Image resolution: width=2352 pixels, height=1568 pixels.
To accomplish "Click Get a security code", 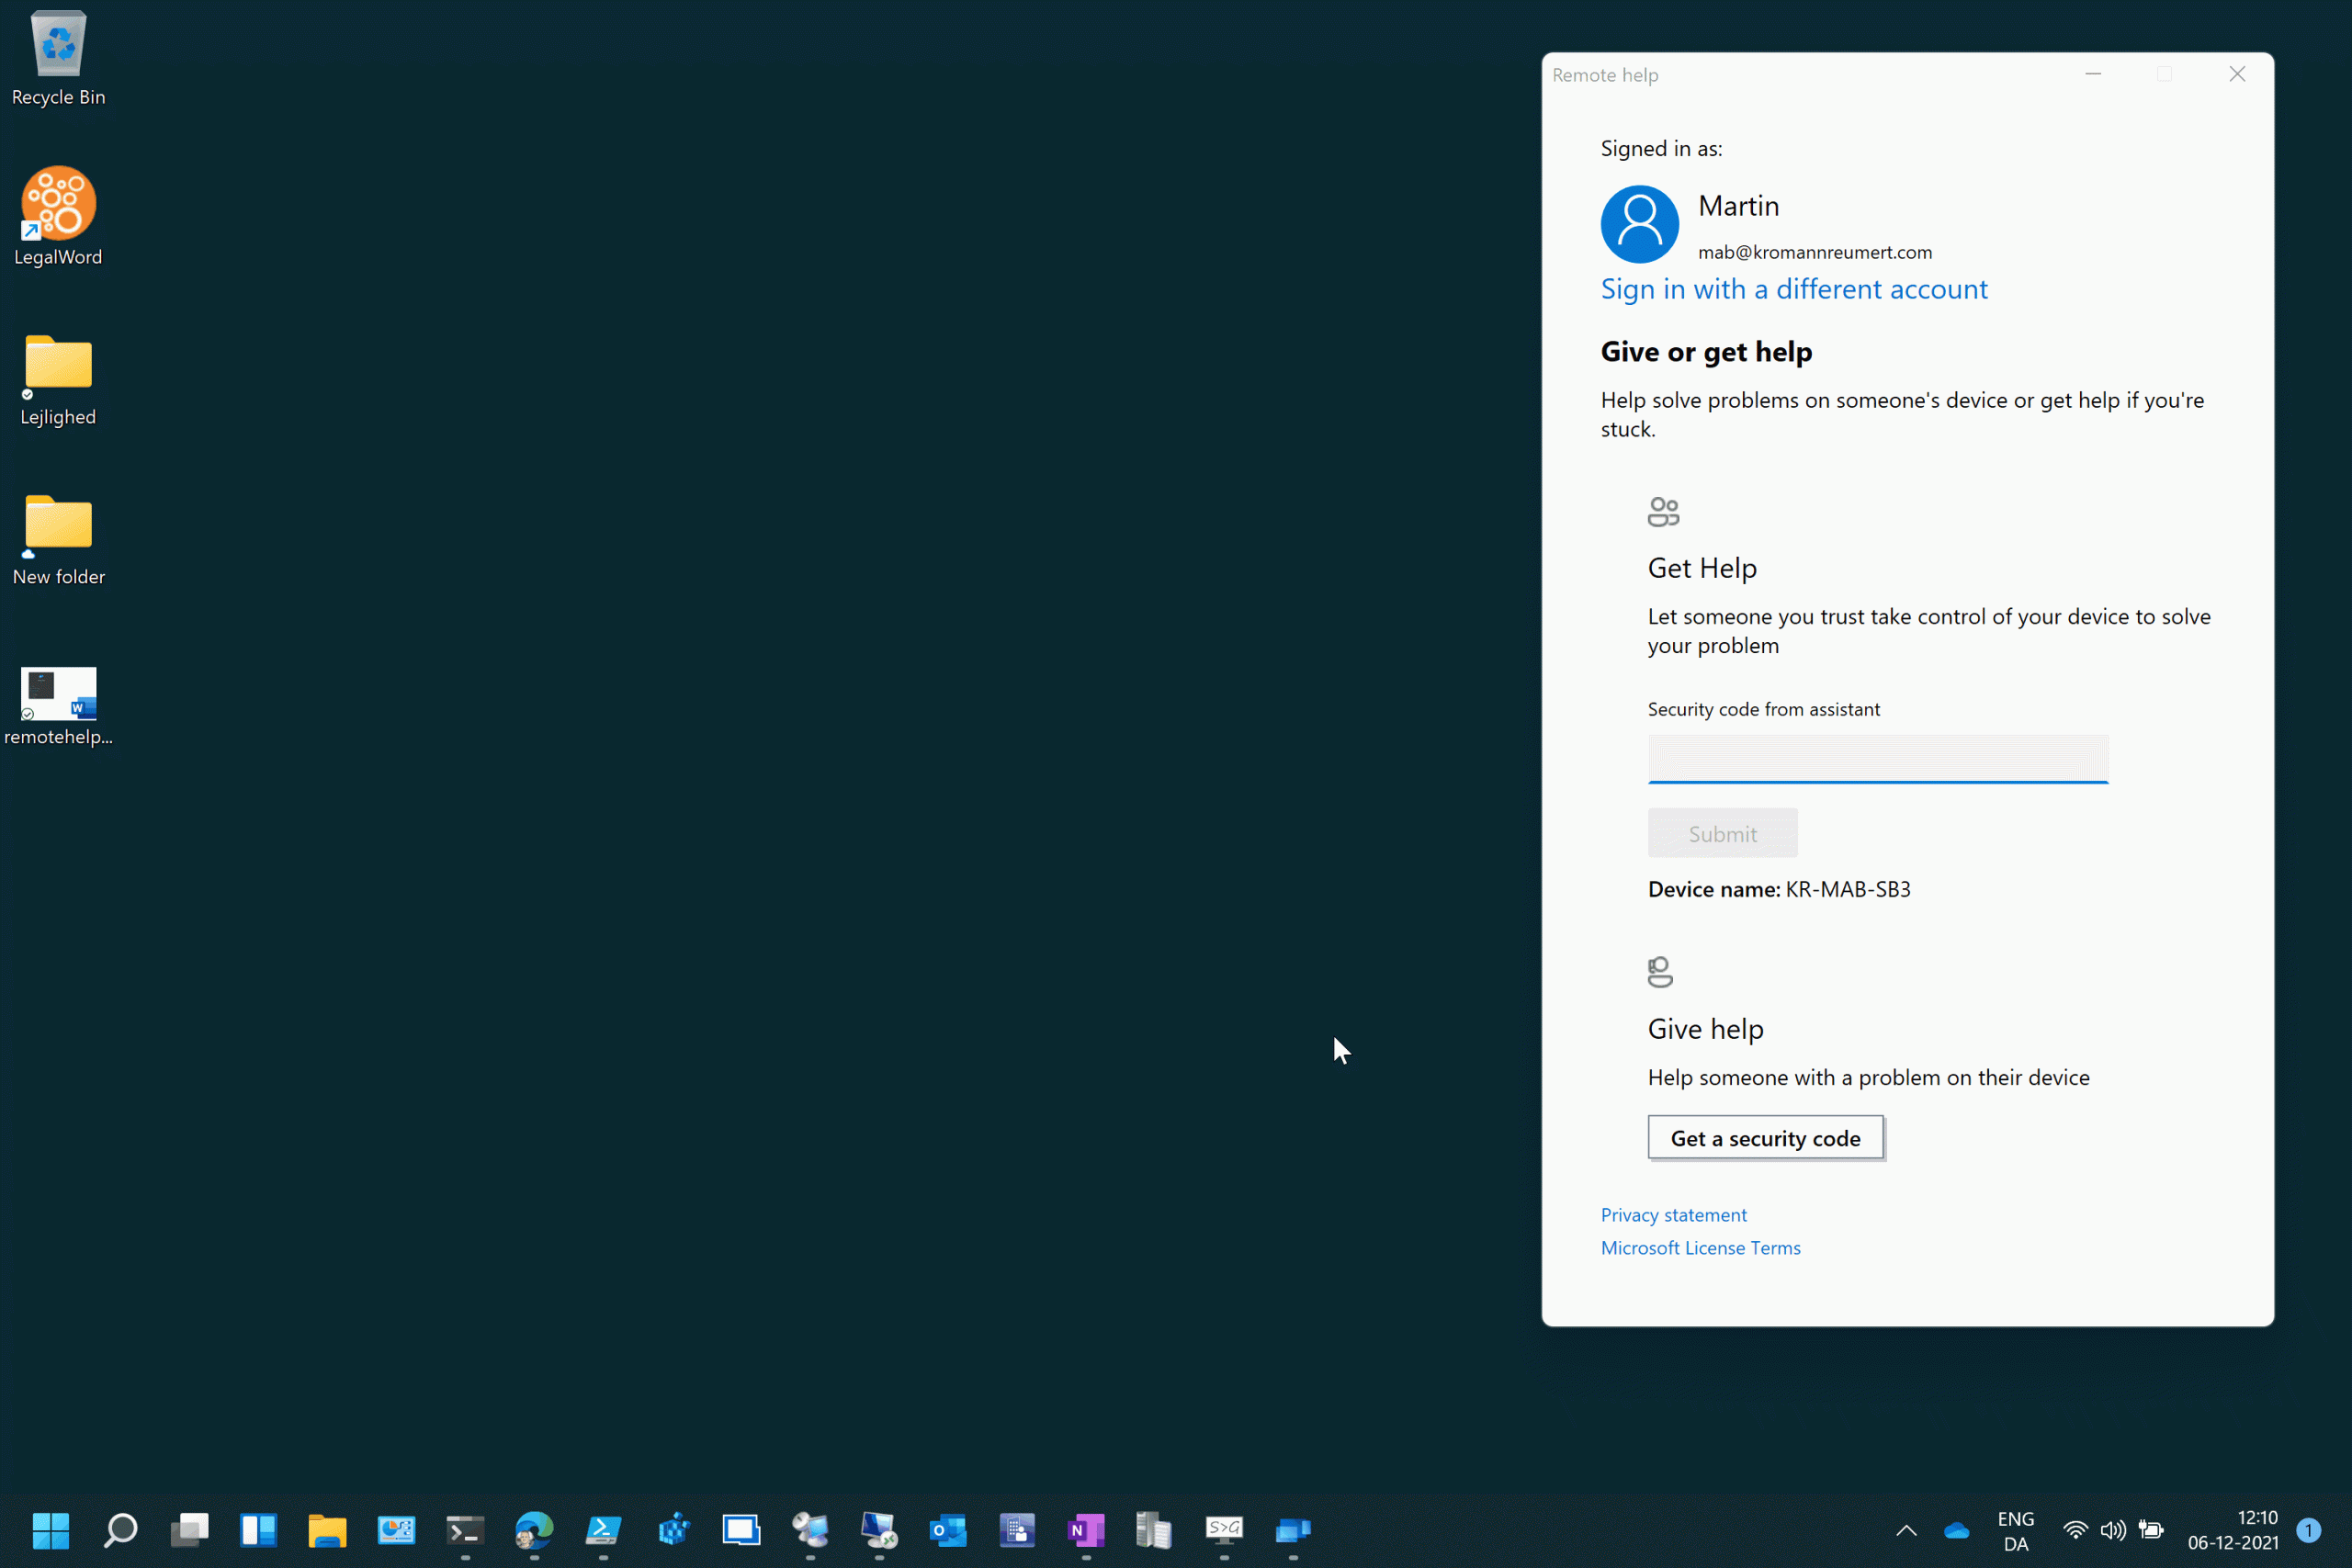I will pos(1765,1138).
